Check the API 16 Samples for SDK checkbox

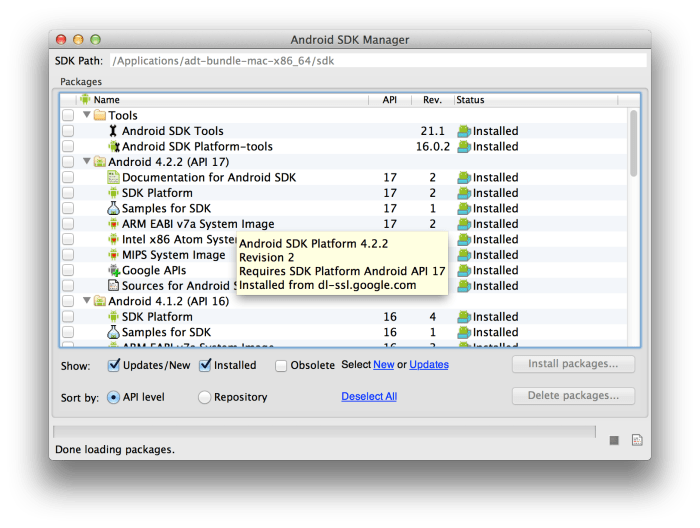pyautogui.click(x=68, y=332)
